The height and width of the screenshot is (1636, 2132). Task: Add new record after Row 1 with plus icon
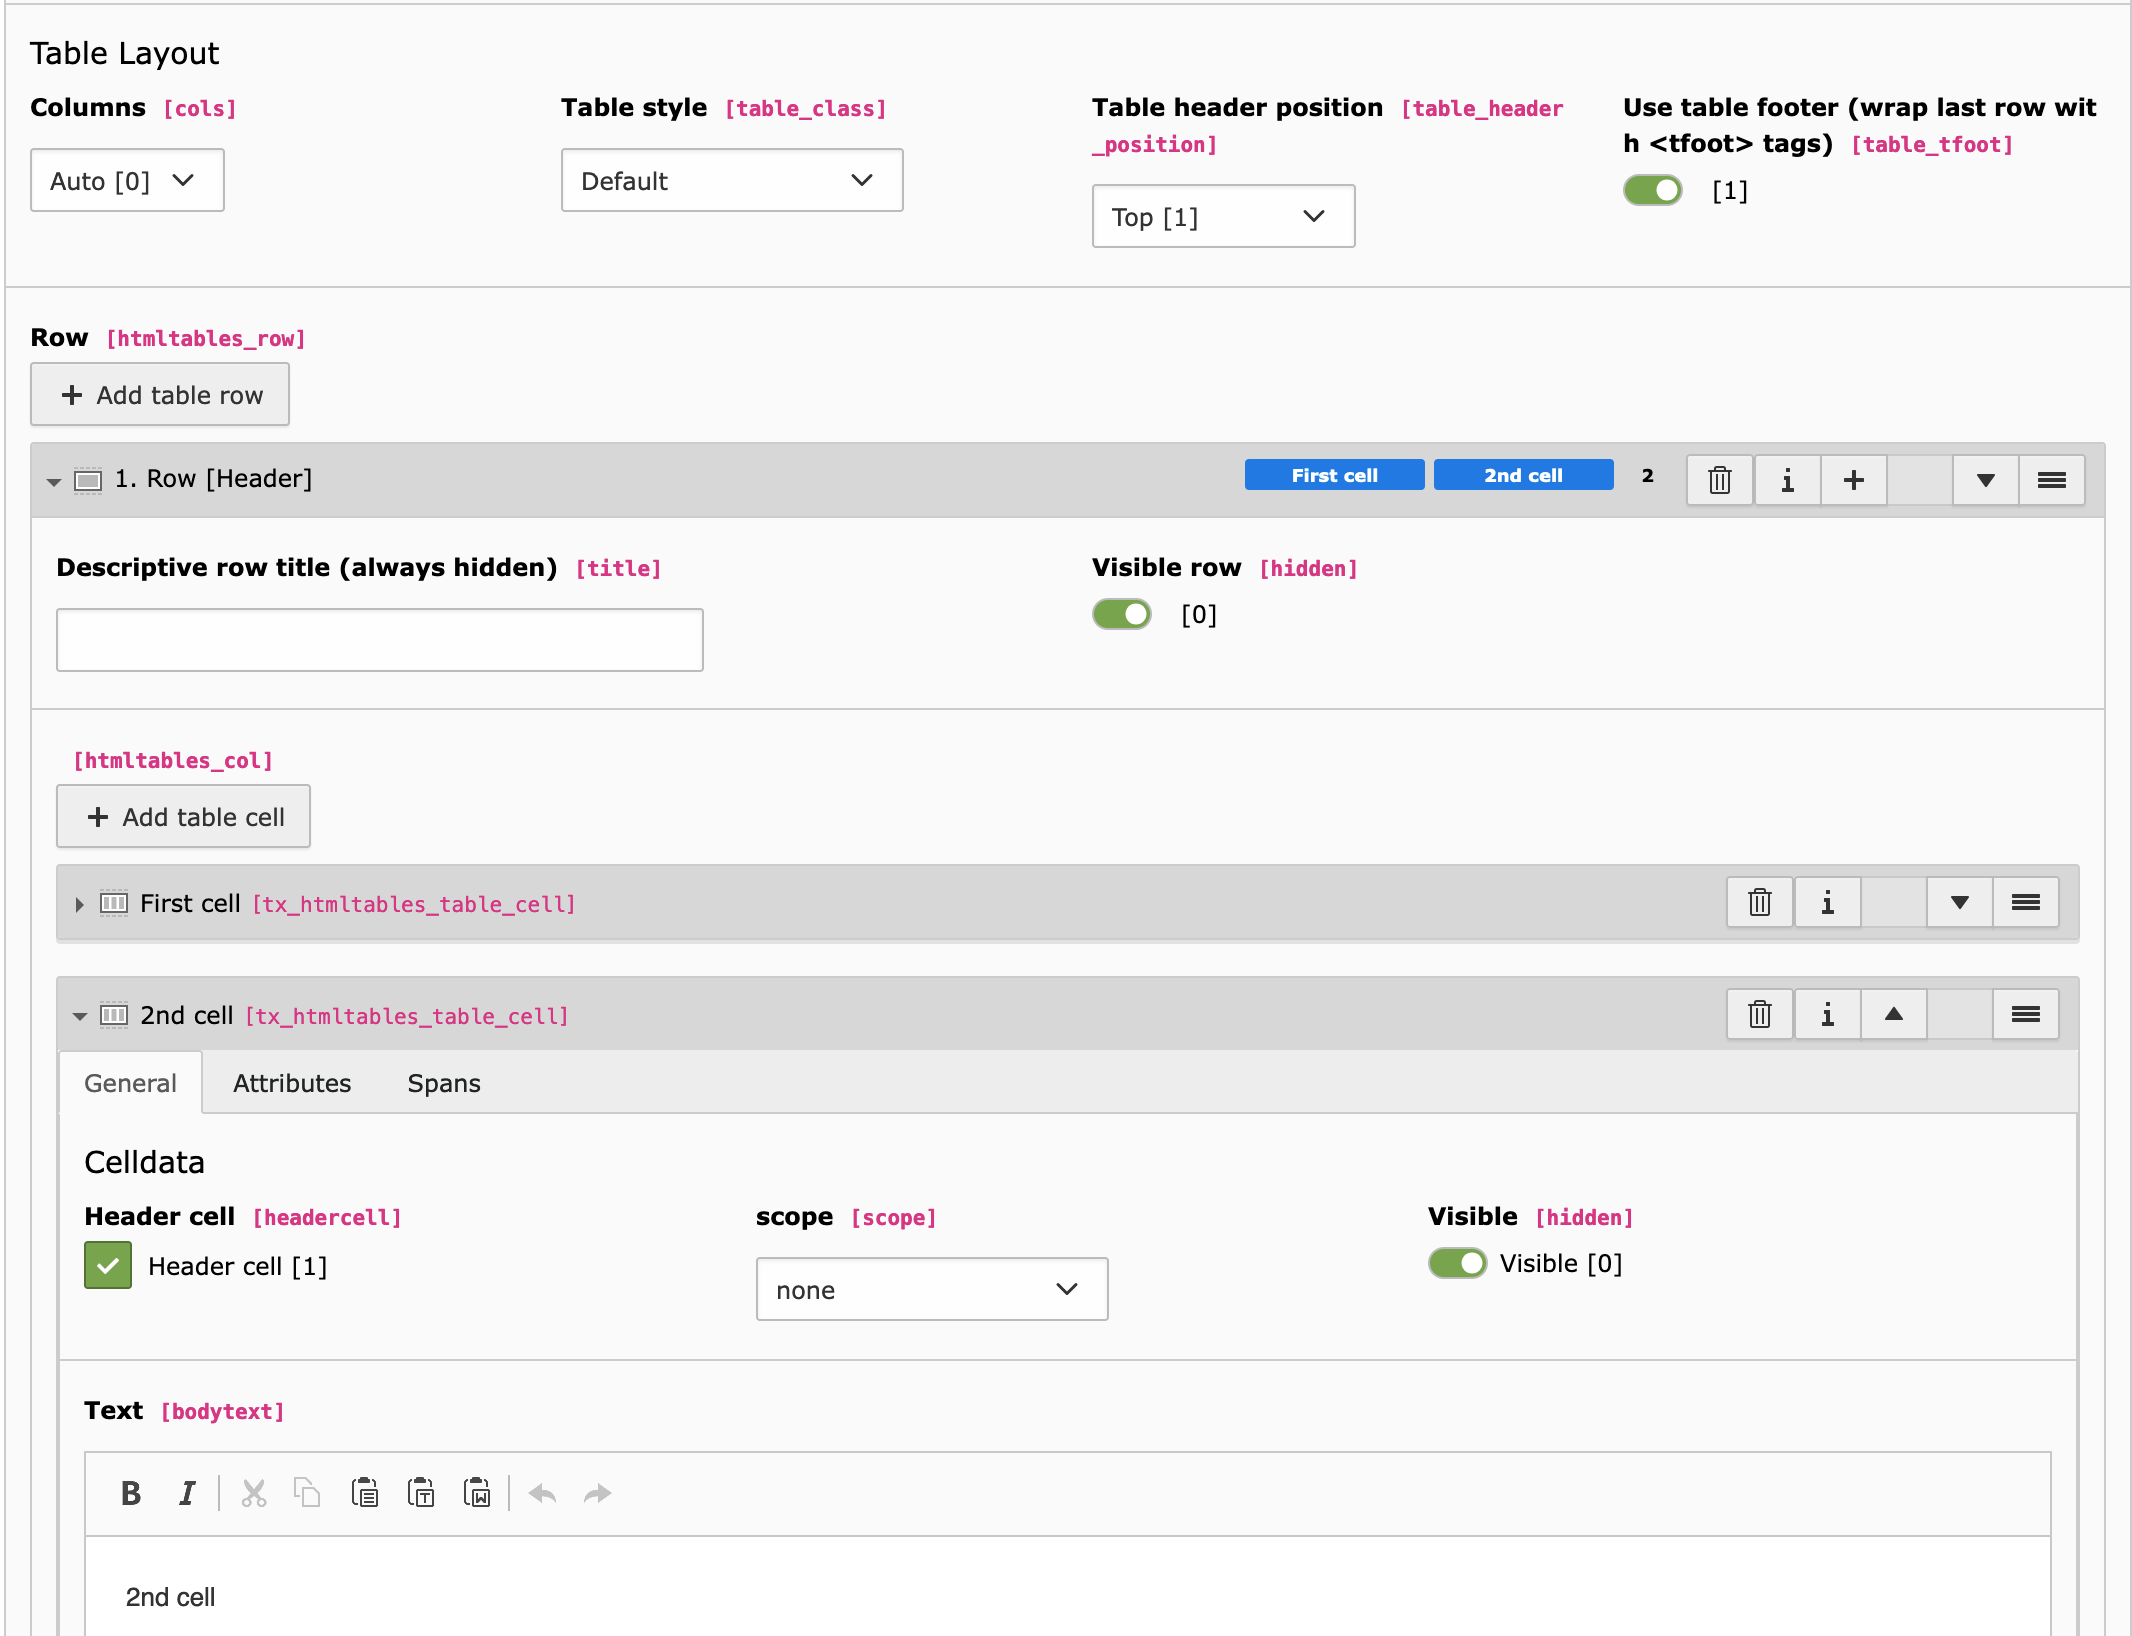(1853, 480)
